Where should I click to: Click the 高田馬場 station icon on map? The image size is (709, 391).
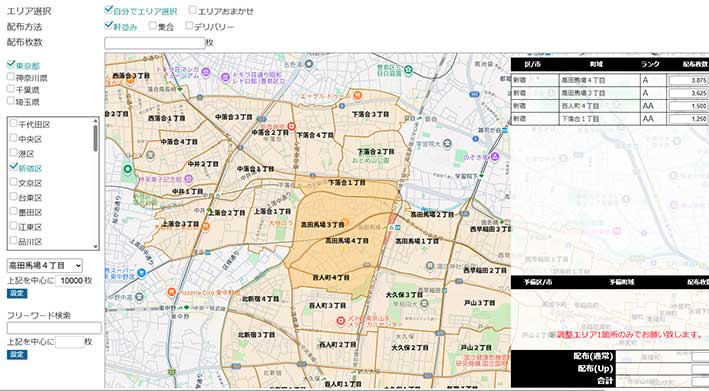[391, 228]
